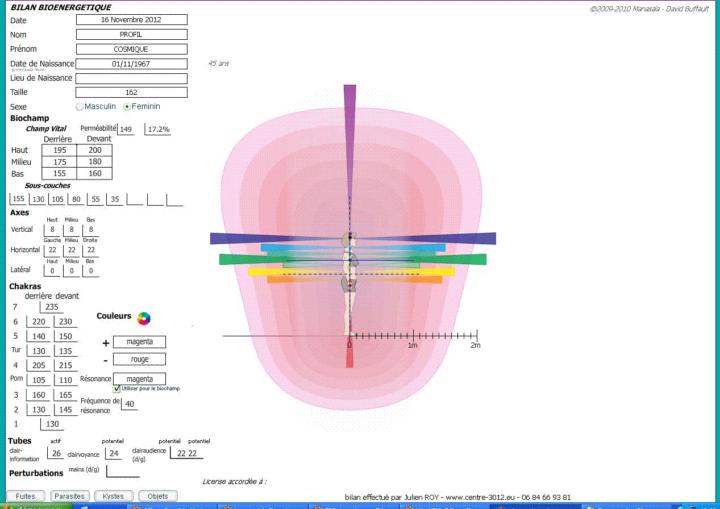Open the Couleurs color wheel
Image resolution: width=720 pixels, height=509 pixels.
point(145,319)
